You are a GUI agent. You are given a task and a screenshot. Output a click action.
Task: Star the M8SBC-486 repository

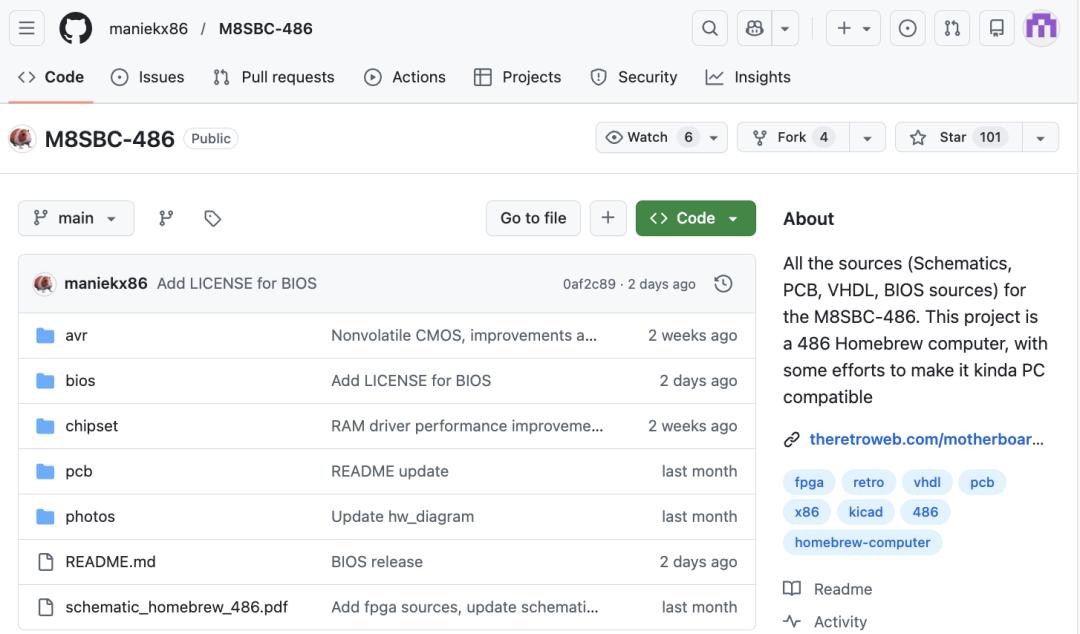tap(953, 138)
